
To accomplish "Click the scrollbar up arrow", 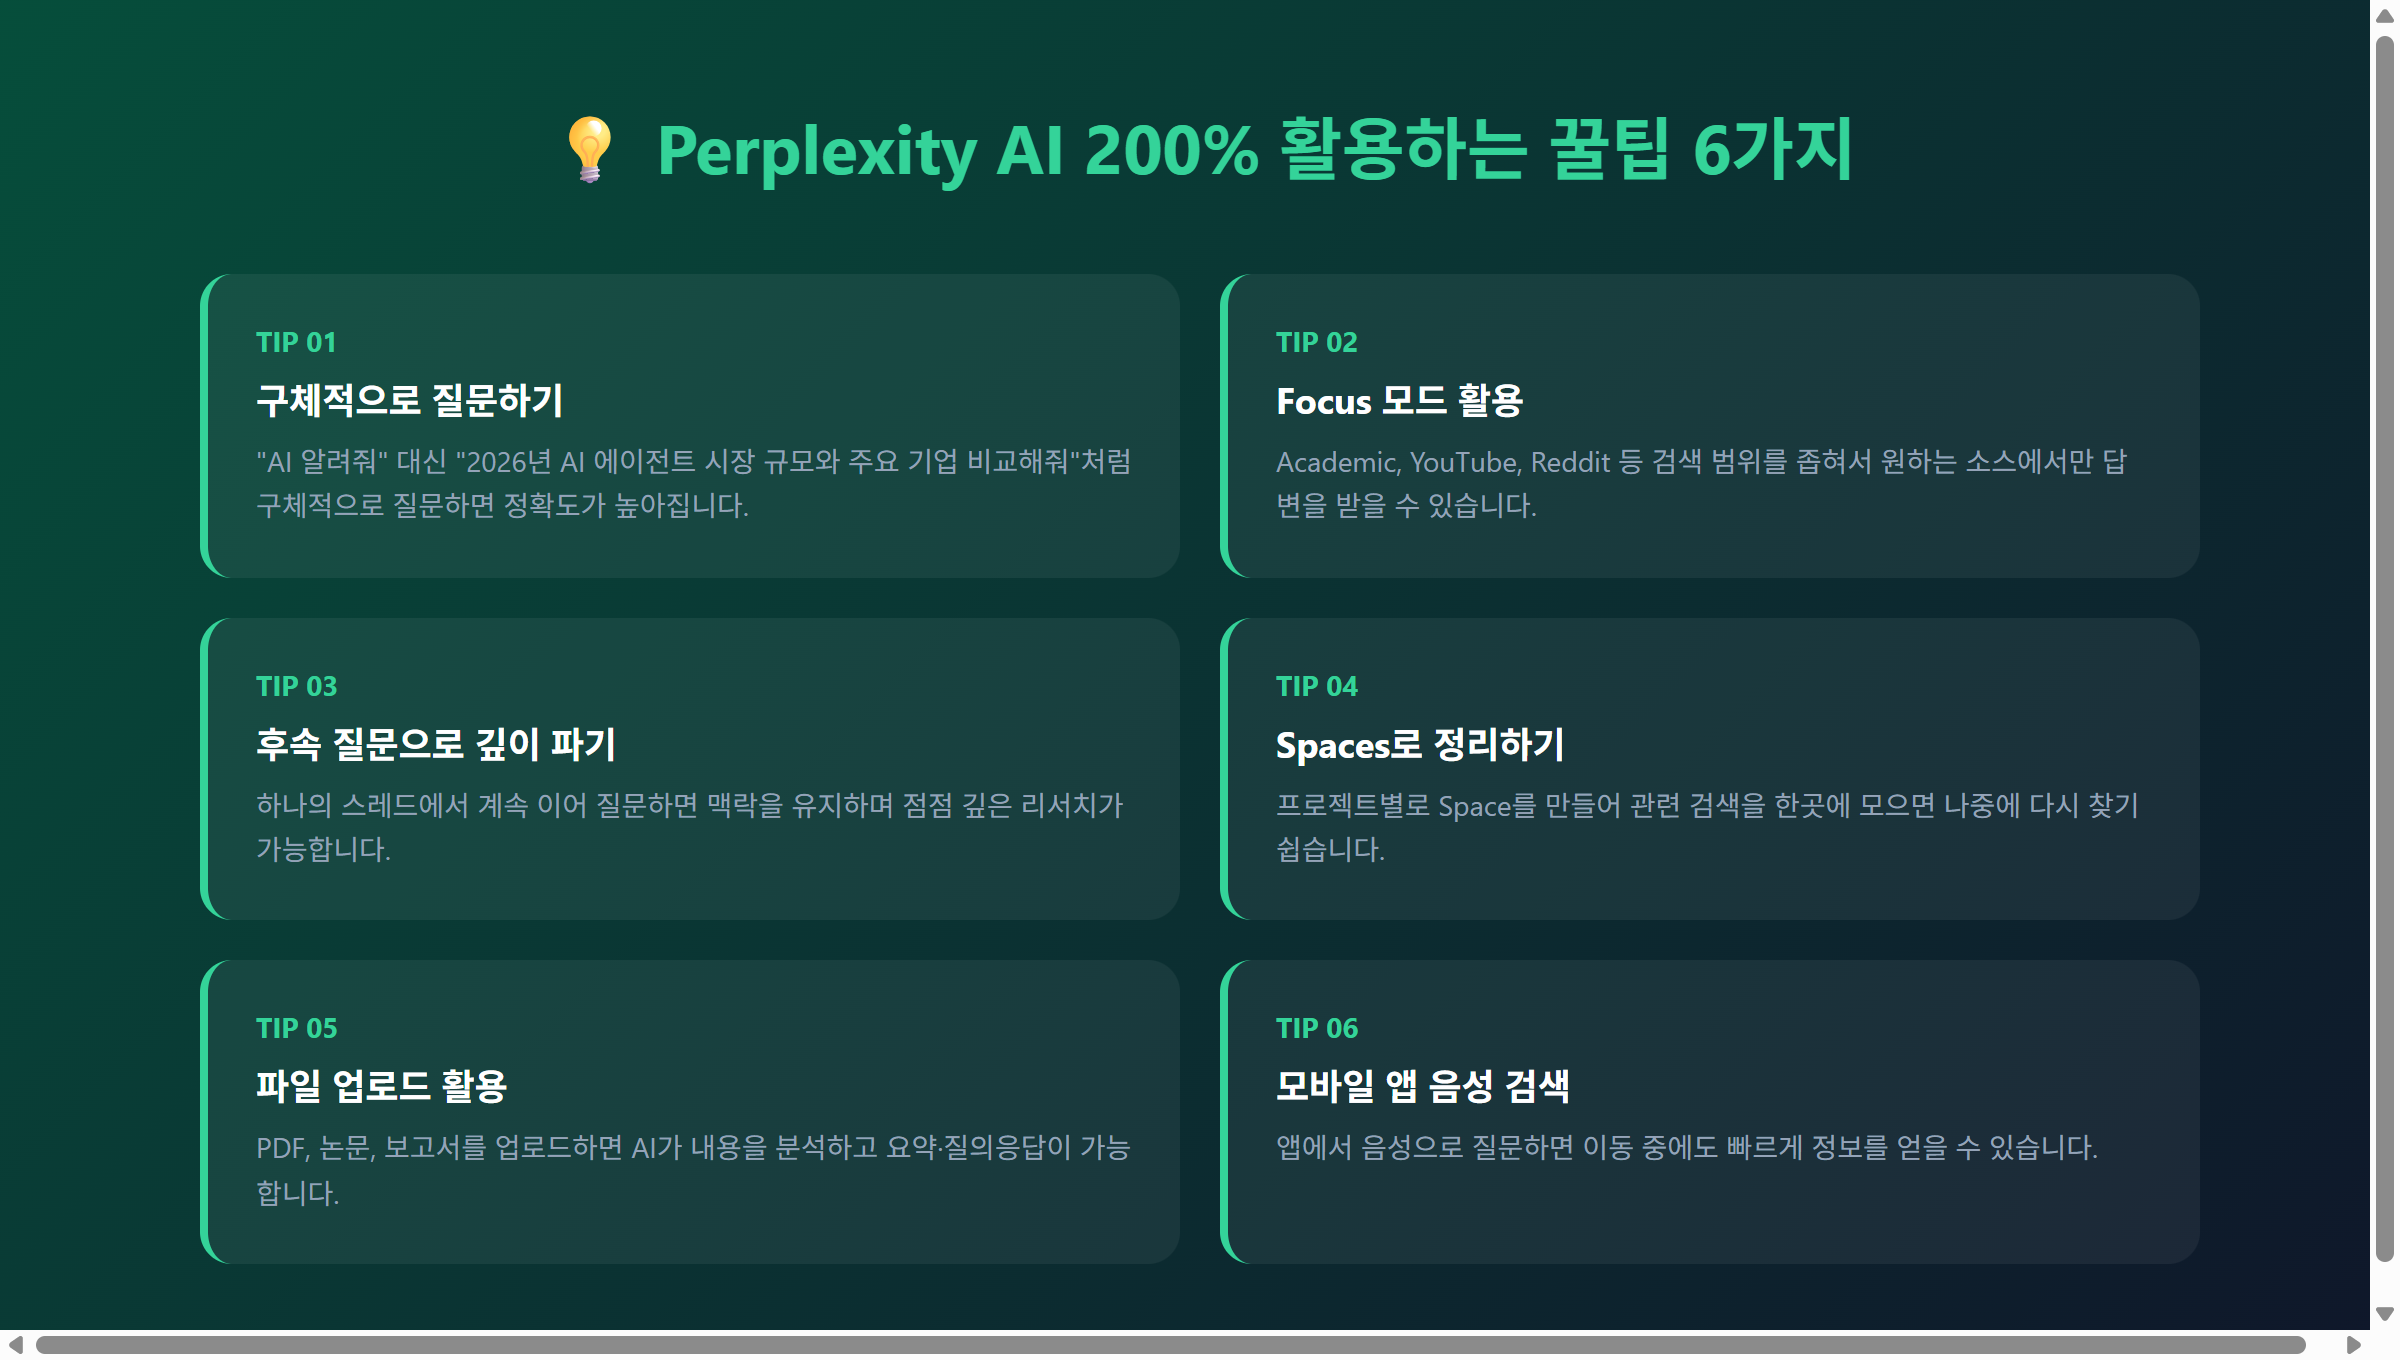I will [x=2385, y=16].
